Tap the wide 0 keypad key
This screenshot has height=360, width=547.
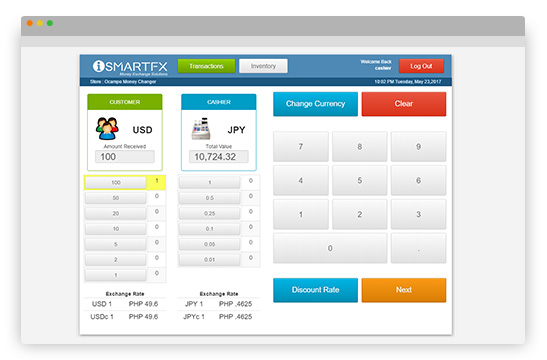click(x=330, y=248)
